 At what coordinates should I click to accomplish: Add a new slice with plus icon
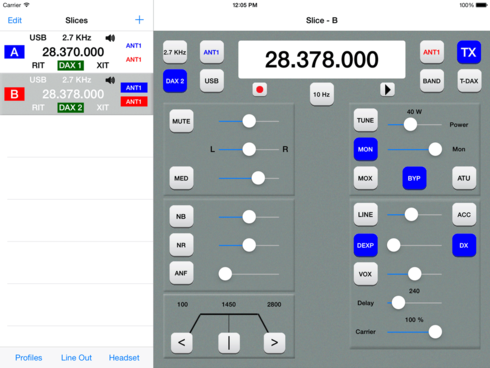tap(139, 20)
